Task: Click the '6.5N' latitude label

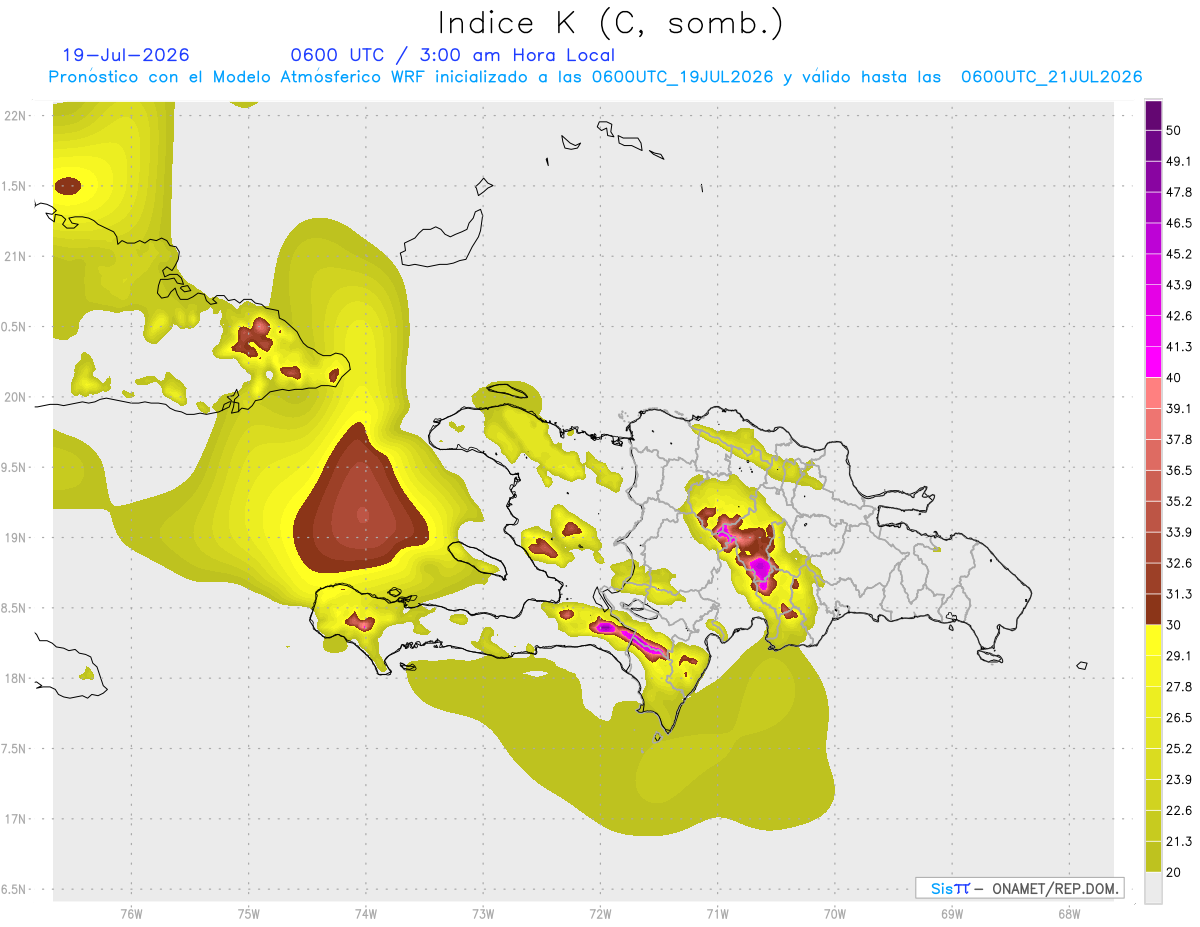Action: click(14, 890)
